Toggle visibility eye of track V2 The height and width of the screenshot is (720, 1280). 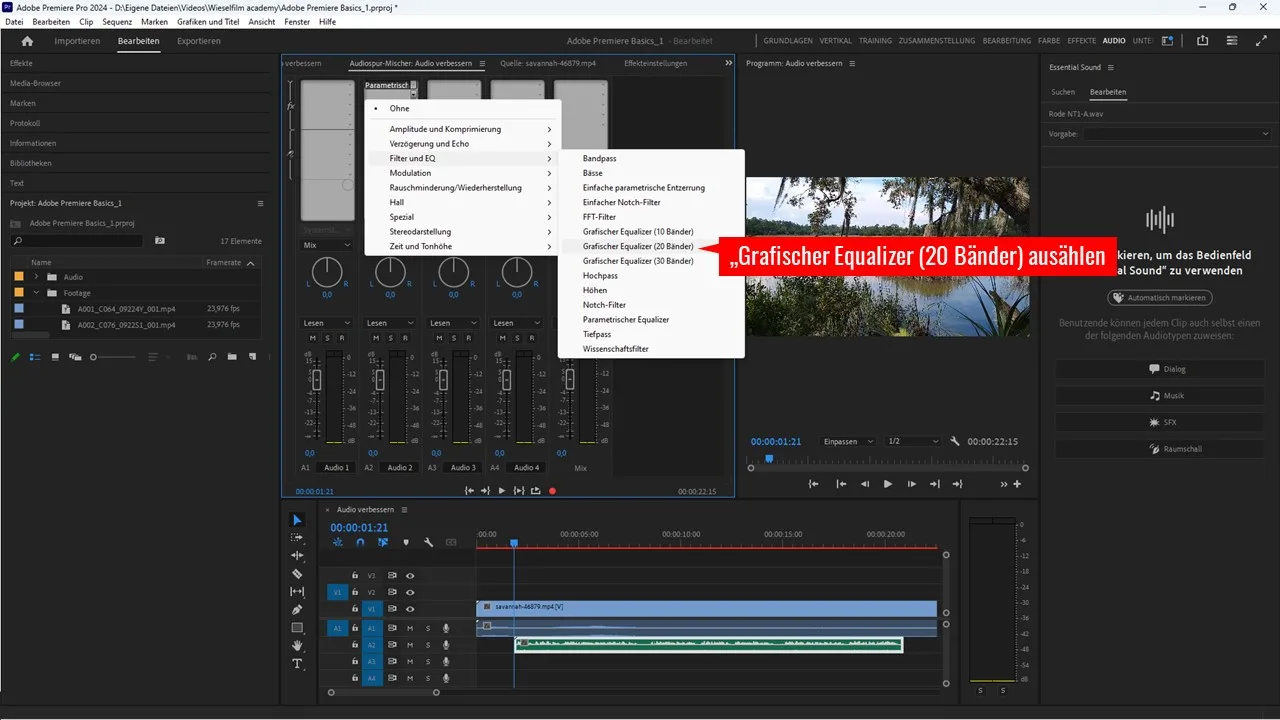click(410, 592)
